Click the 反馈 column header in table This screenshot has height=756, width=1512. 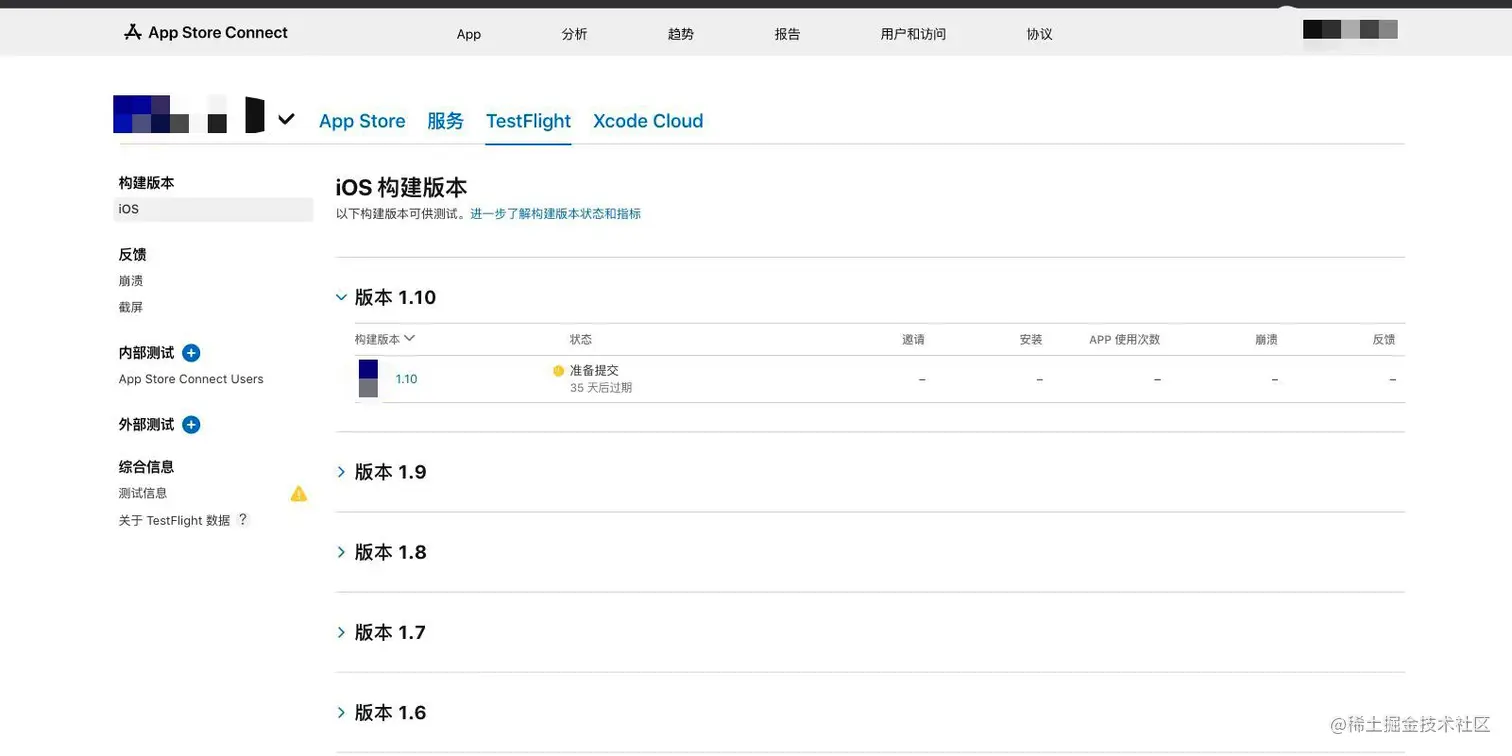click(1384, 340)
